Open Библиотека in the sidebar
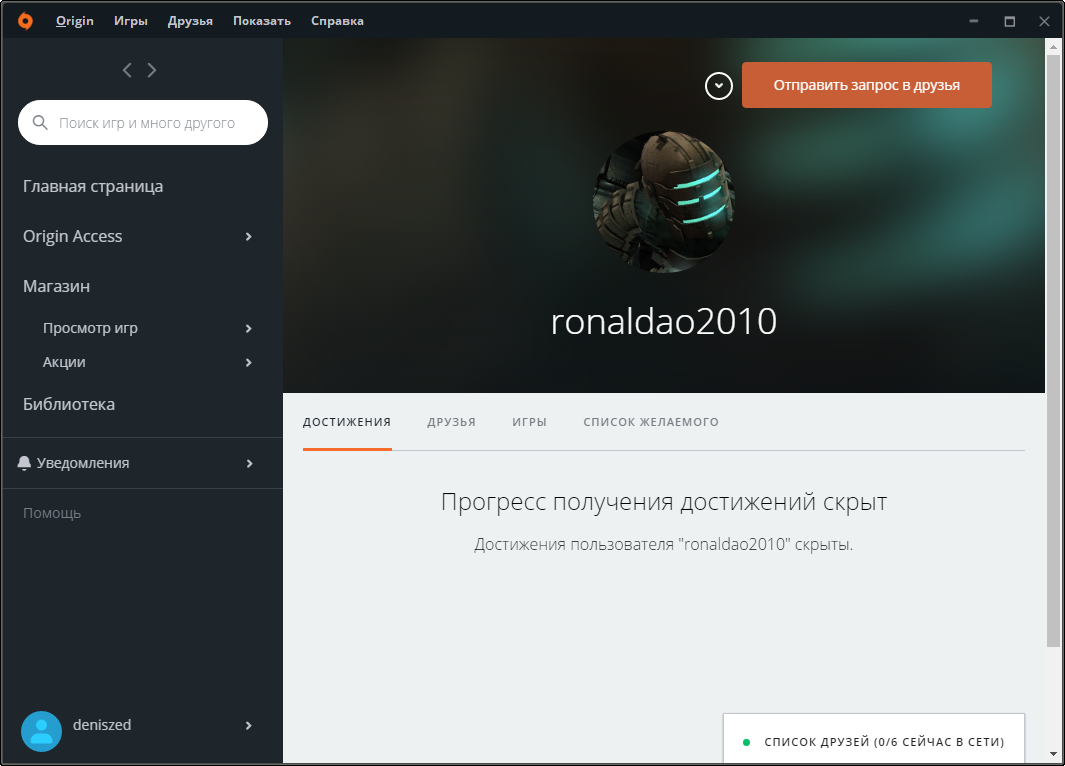 69,405
